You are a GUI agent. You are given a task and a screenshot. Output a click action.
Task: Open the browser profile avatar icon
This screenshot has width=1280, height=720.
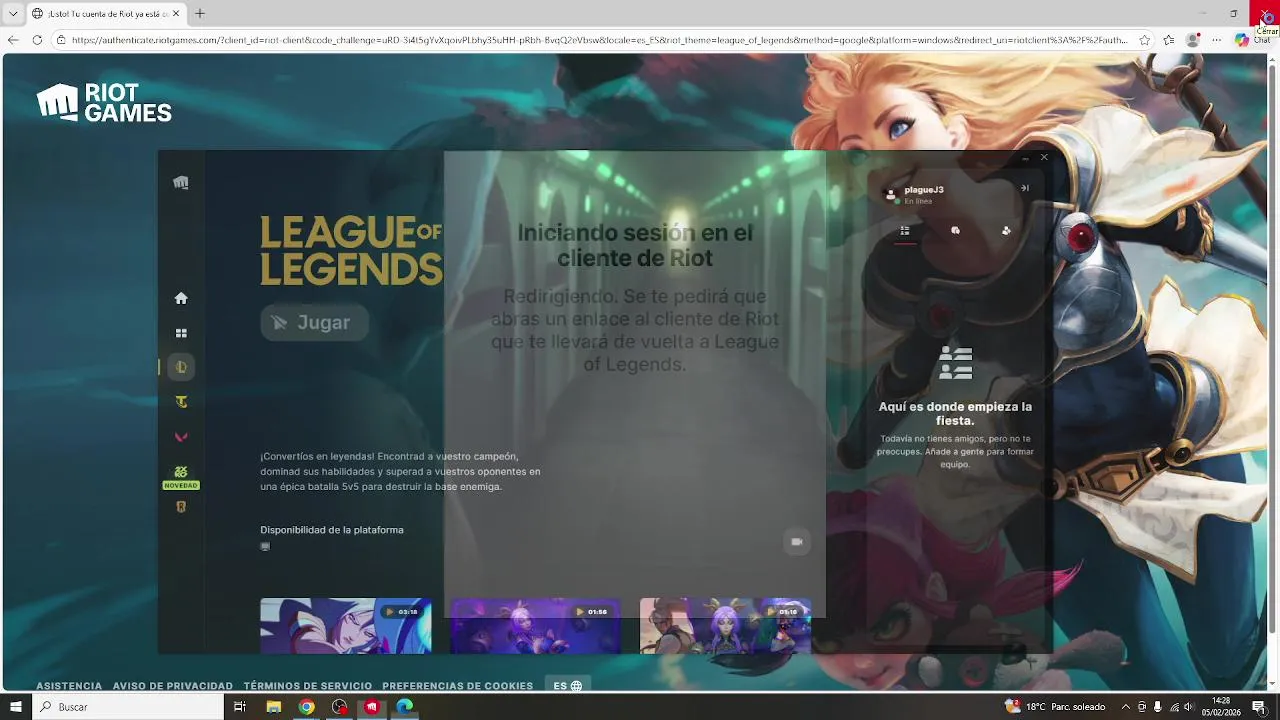(1192, 40)
